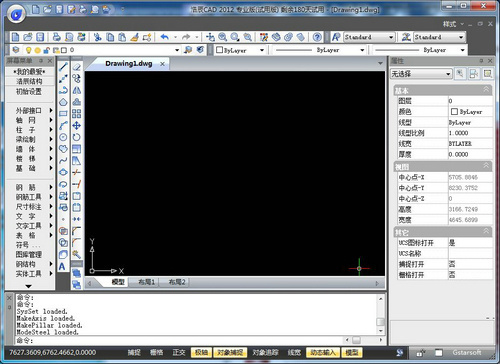Click the 浩辰结构 button
Viewport: 500px width, 364px height.
tap(29, 81)
